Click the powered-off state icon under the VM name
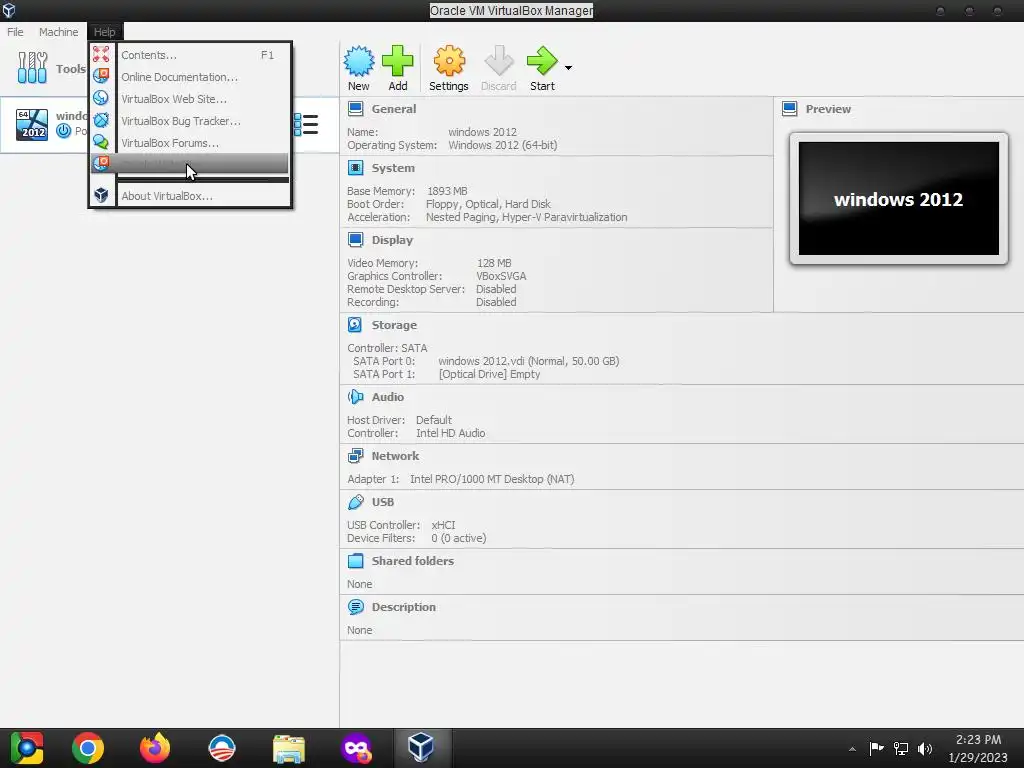The height and width of the screenshot is (768, 1024). click(x=63, y=131)
